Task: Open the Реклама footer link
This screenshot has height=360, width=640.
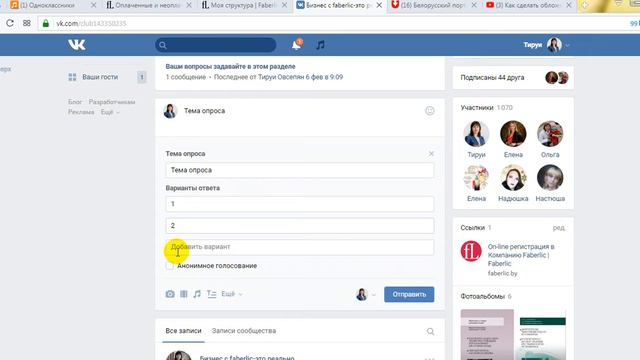Action: tap(81, 112)
